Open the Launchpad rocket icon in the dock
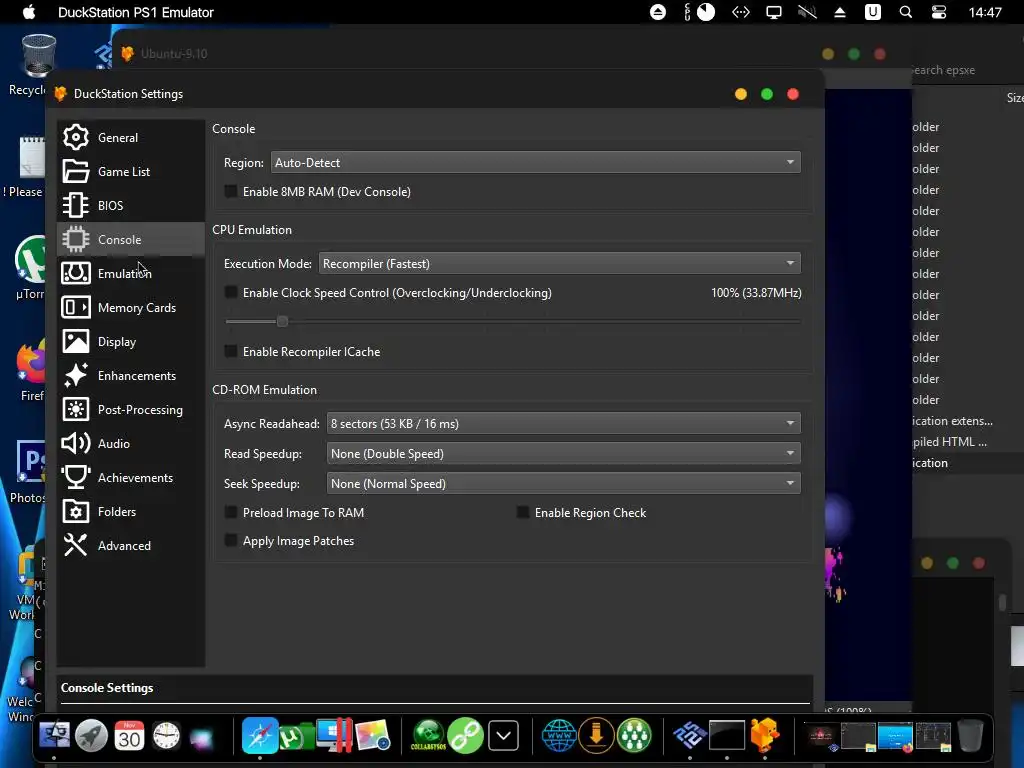Screen dimensions: 1024x768 click(91, 736)
